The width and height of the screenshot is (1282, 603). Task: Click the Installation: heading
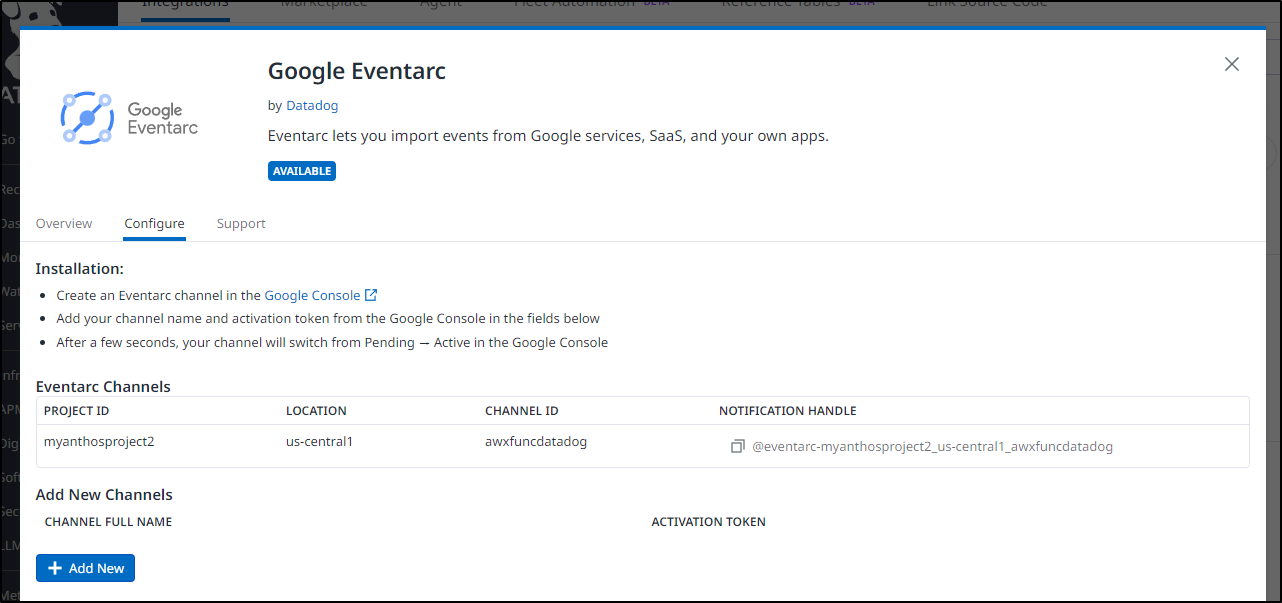80,269
